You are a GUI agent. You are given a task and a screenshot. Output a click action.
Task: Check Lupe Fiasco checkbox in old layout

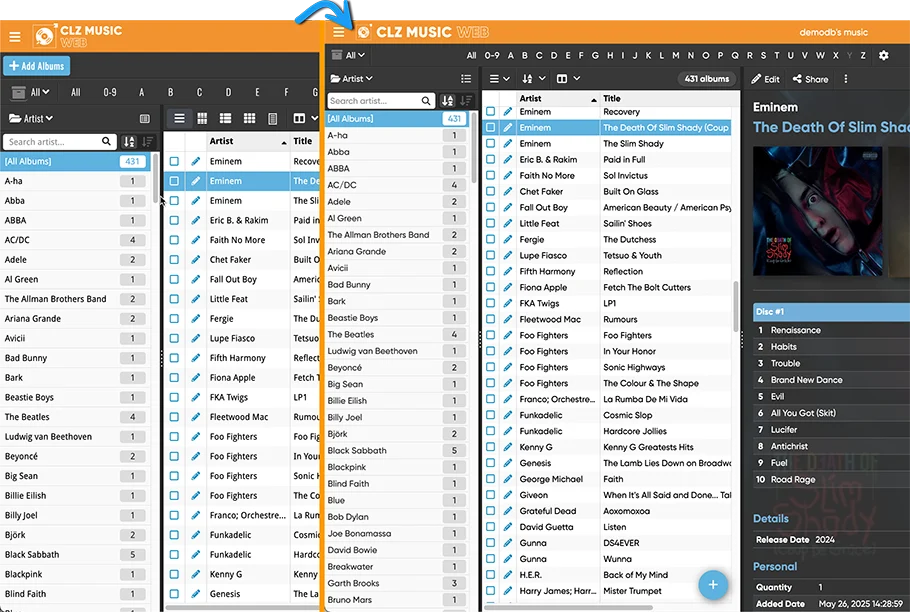(174, 338)
